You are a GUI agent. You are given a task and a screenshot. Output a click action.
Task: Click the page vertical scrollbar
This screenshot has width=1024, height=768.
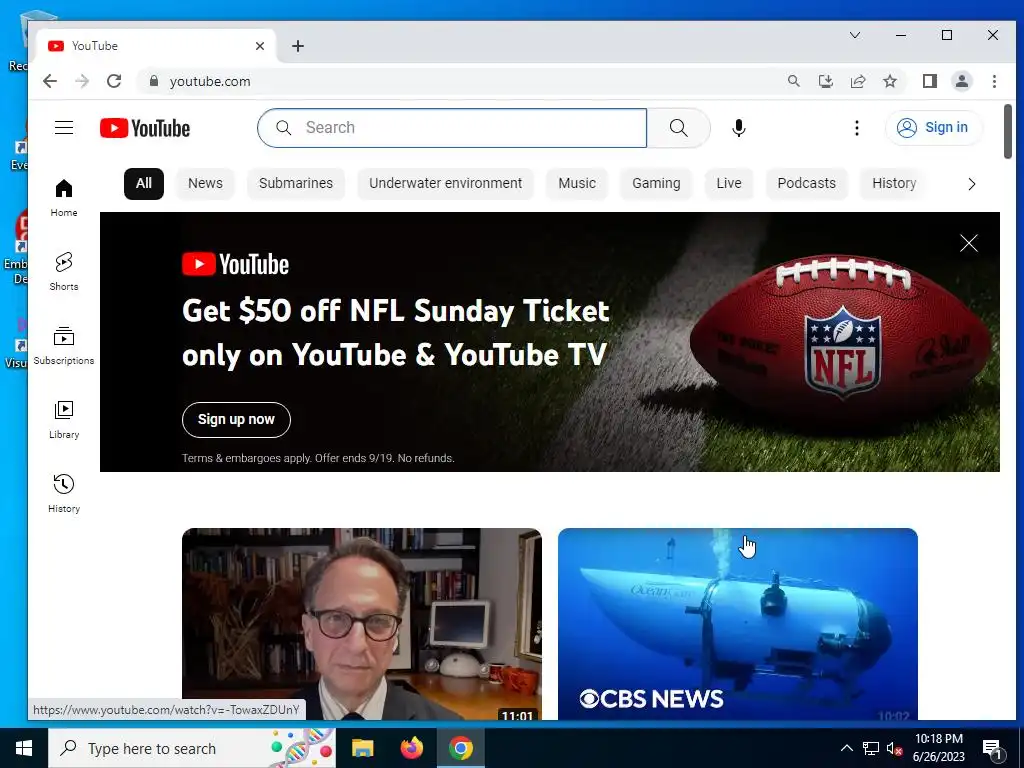(1008, 131)
